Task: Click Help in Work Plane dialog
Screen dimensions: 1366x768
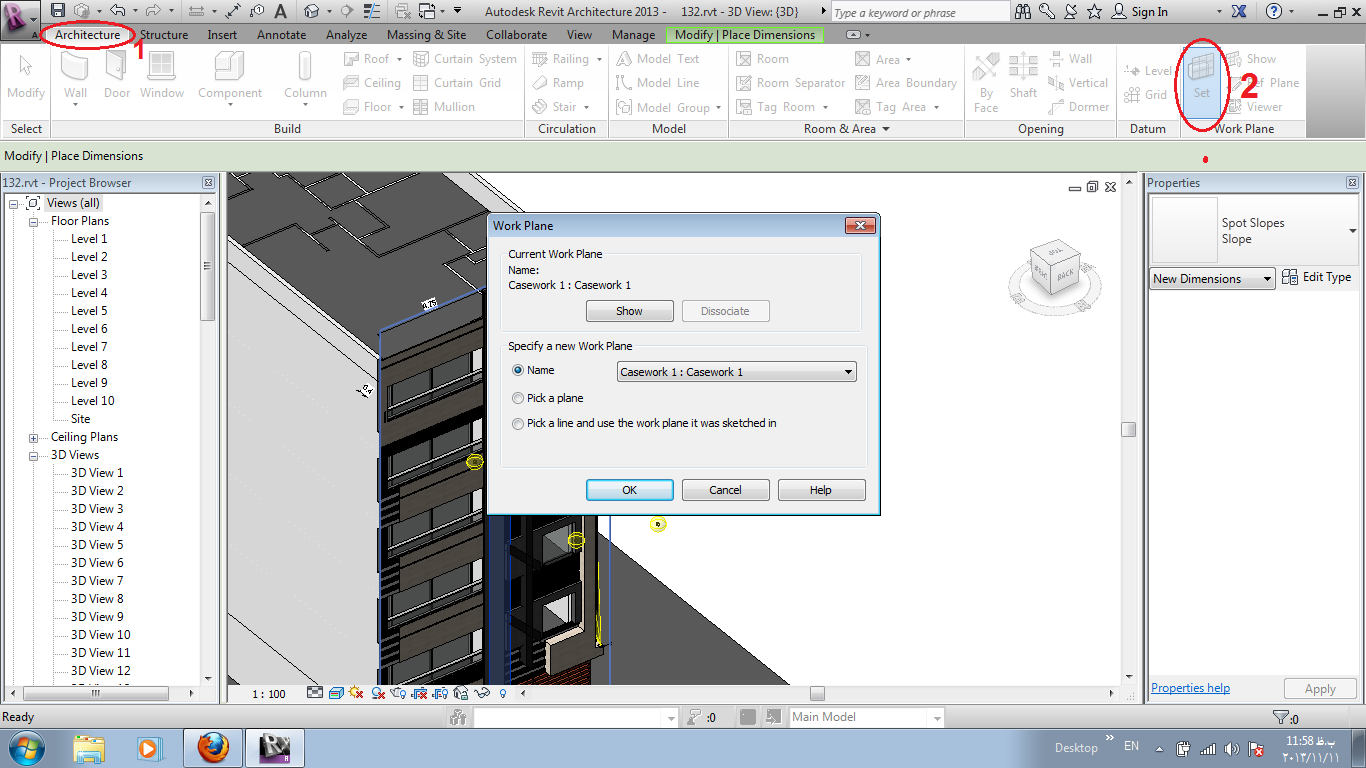Action: (x=821, y=490)
